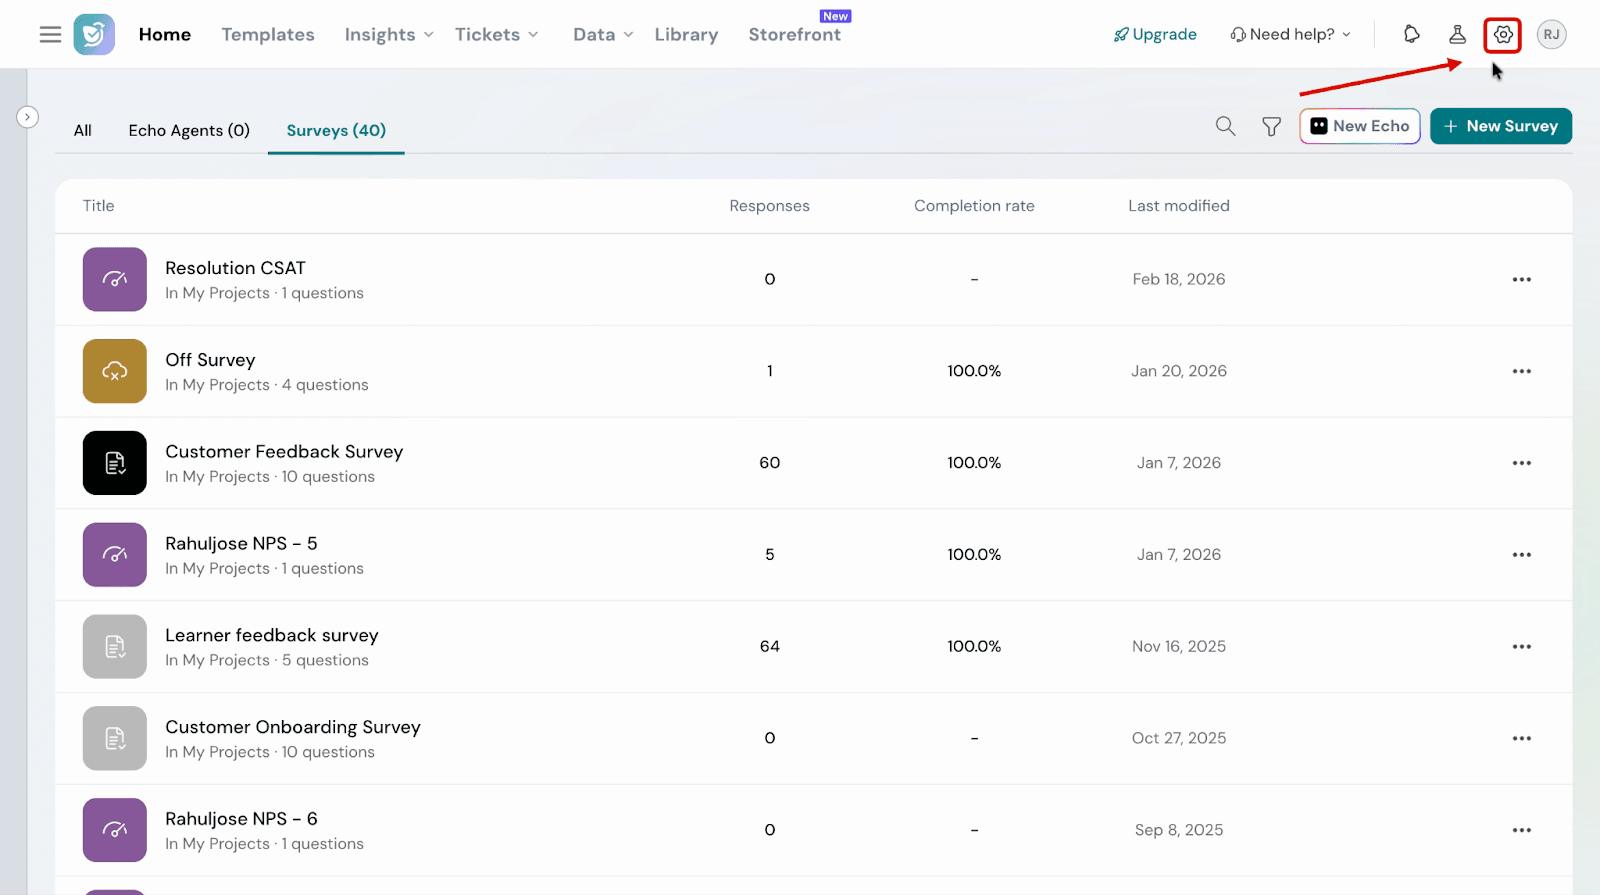The width and height of the screenshot is (1600, 895).
Task: Open the Customer Feedback Survey title
Action: click(x=284, y=452)
